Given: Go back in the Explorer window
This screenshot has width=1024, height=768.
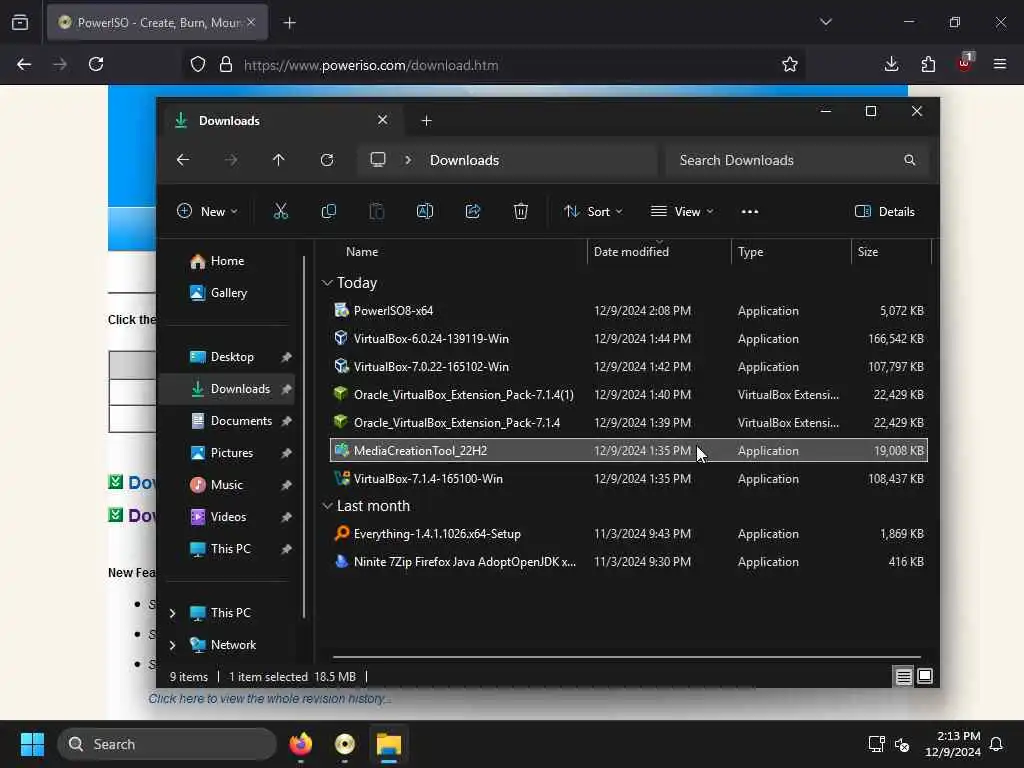Looking at the screenshot, I should click(183, 160).
